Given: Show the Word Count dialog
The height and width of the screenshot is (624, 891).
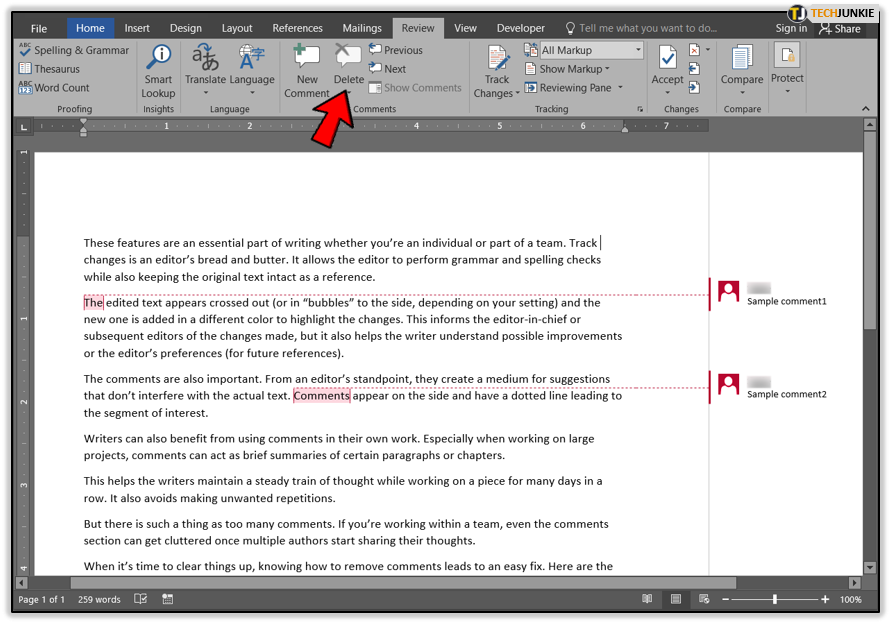Looking at the screenshot, I should tap(54, 88).
